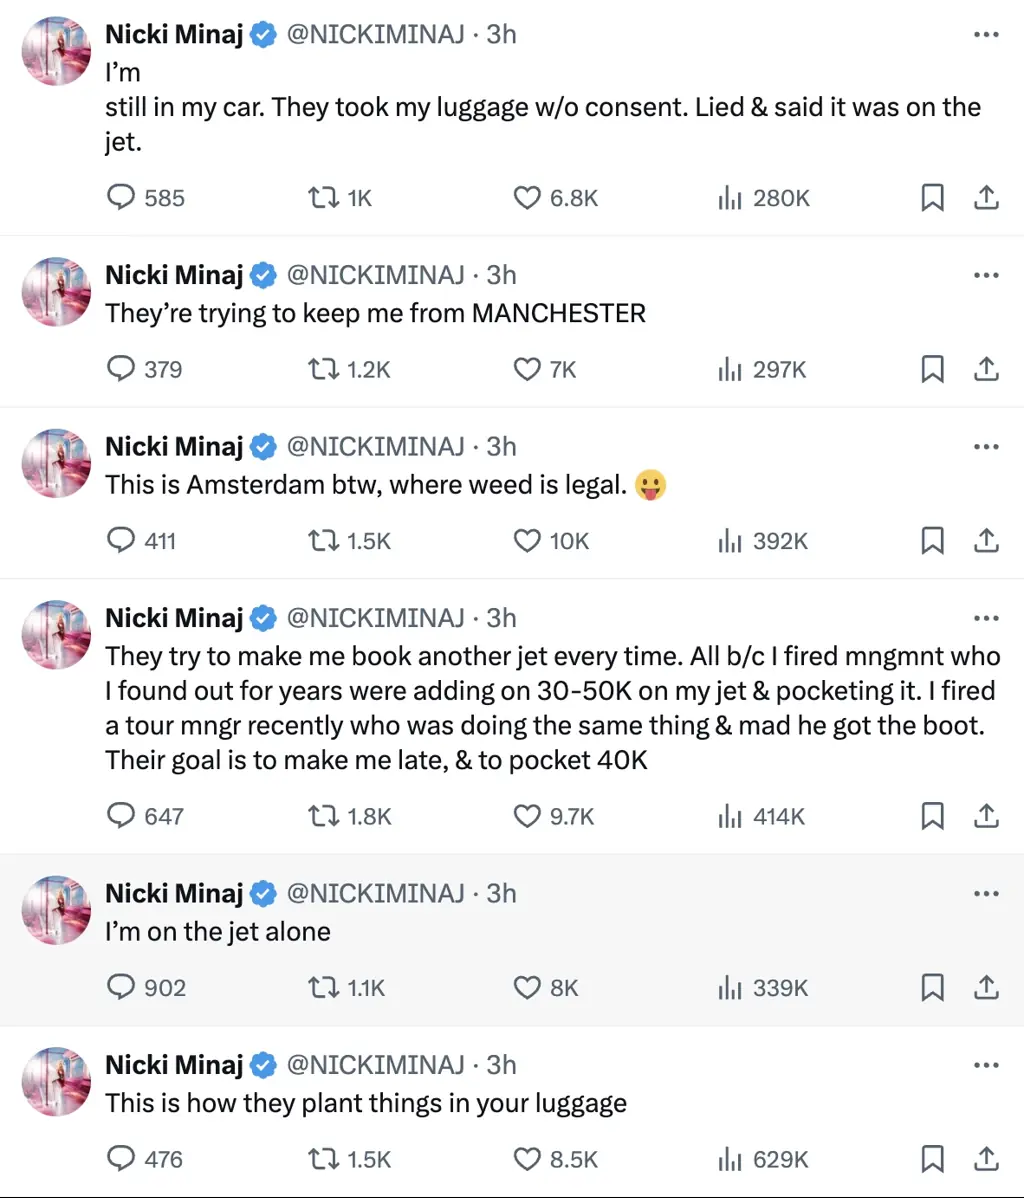Expand more options for the 'plant things in your luggage' tweet
The width and height of the screenshot is (1024, 1198).
(x=986, y=1065)
